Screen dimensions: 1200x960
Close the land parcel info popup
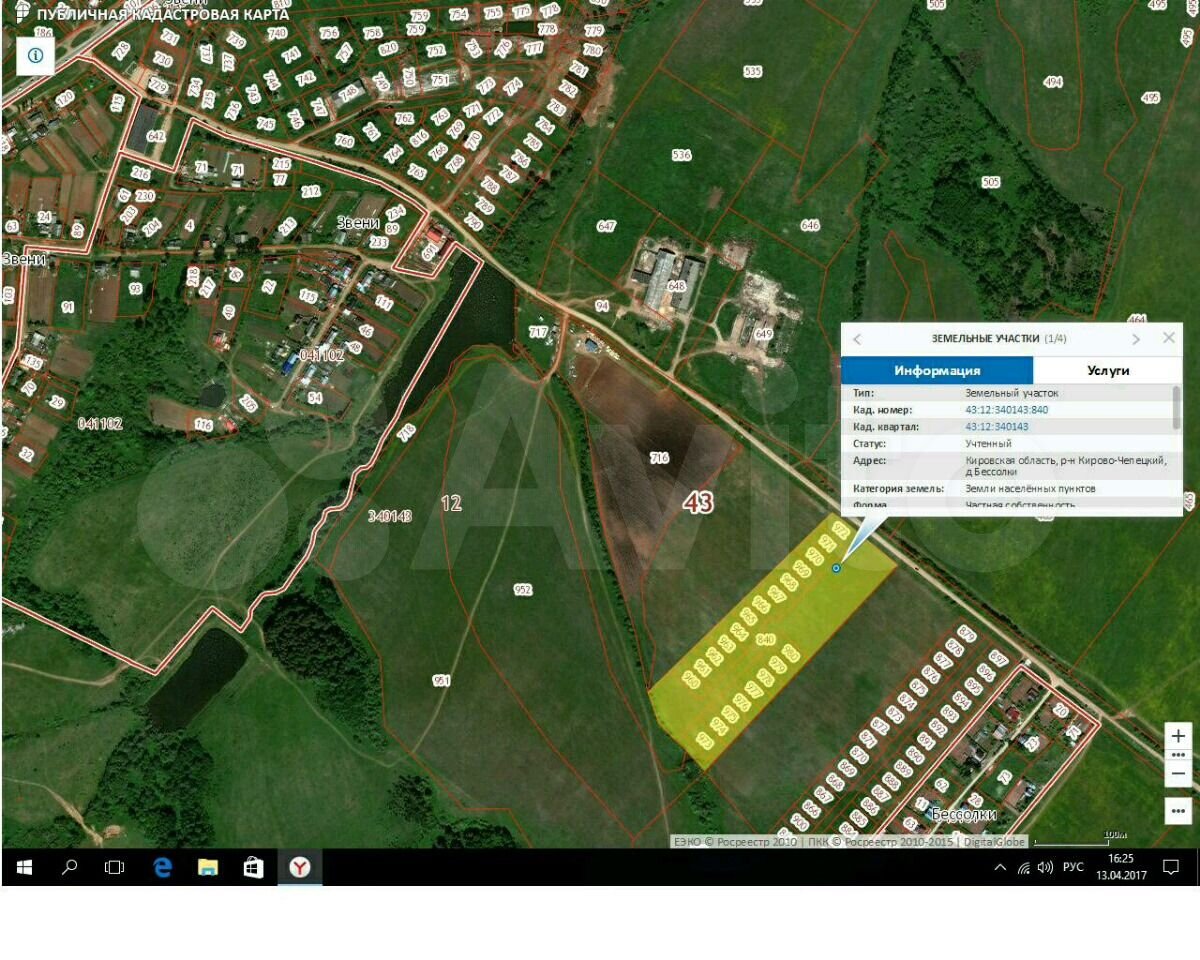1168,338
